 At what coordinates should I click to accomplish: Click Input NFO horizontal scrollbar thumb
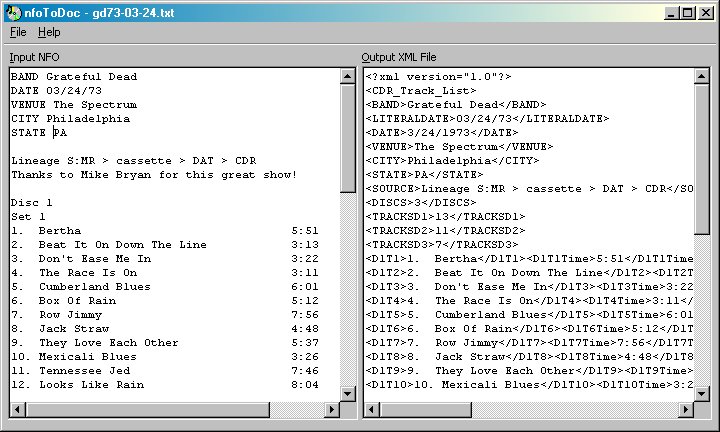coord(147,409)
